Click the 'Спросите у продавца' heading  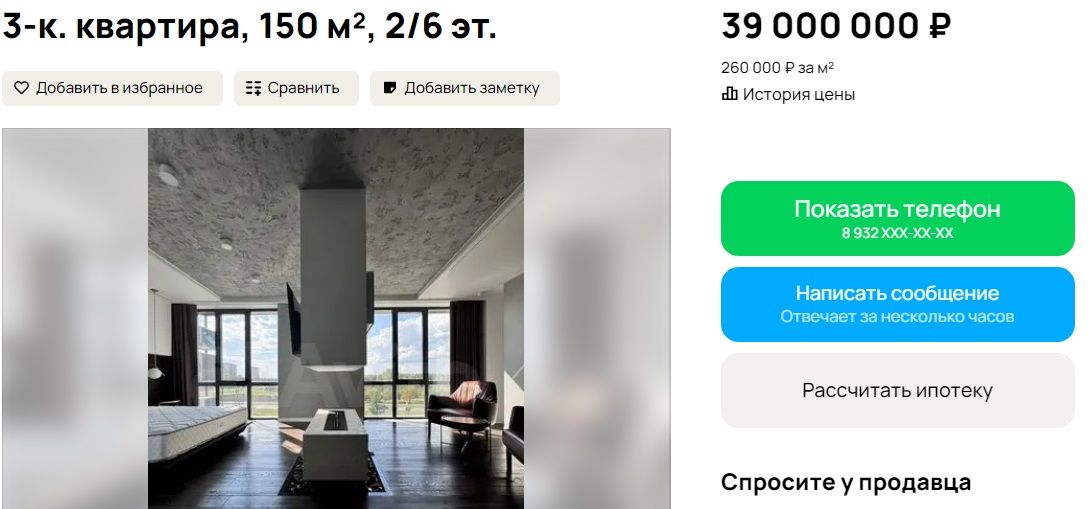pos(846,482)
